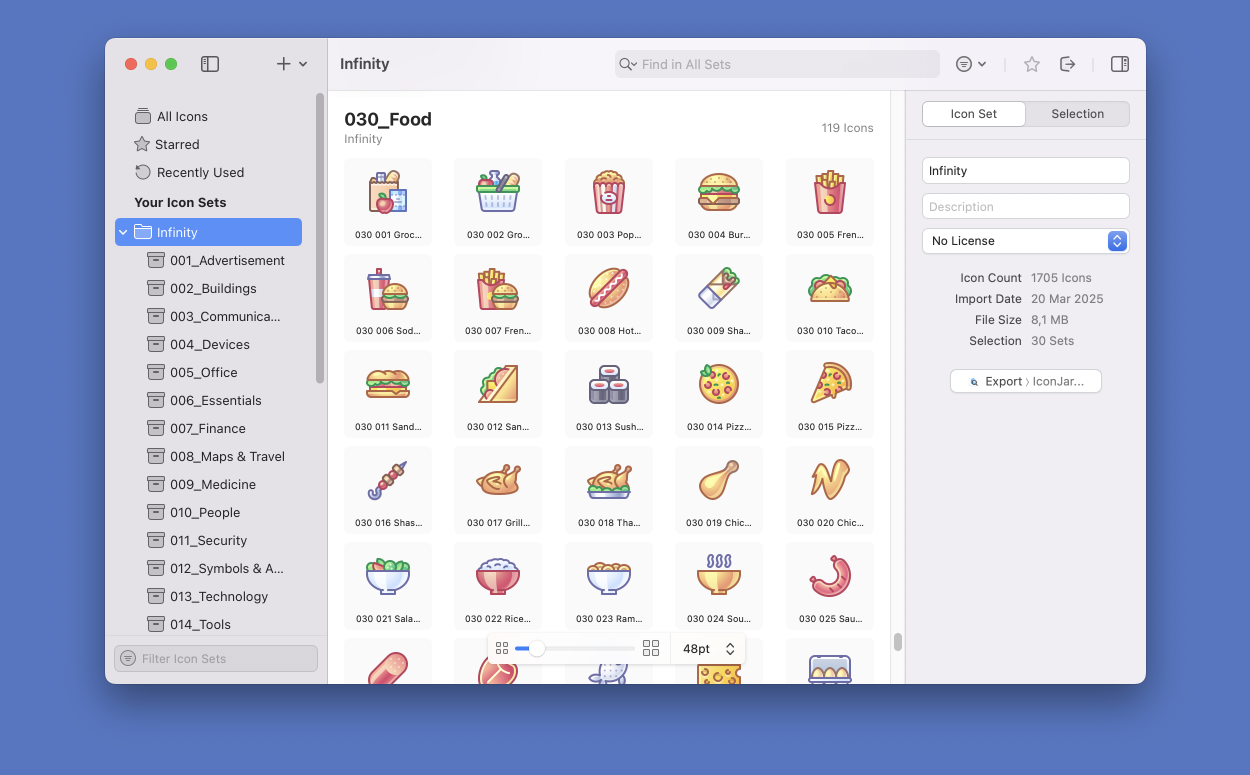Viewport: 1250px width, 775px height.
Task: Toggle the right inspector panel
Action: (1120, 64)
